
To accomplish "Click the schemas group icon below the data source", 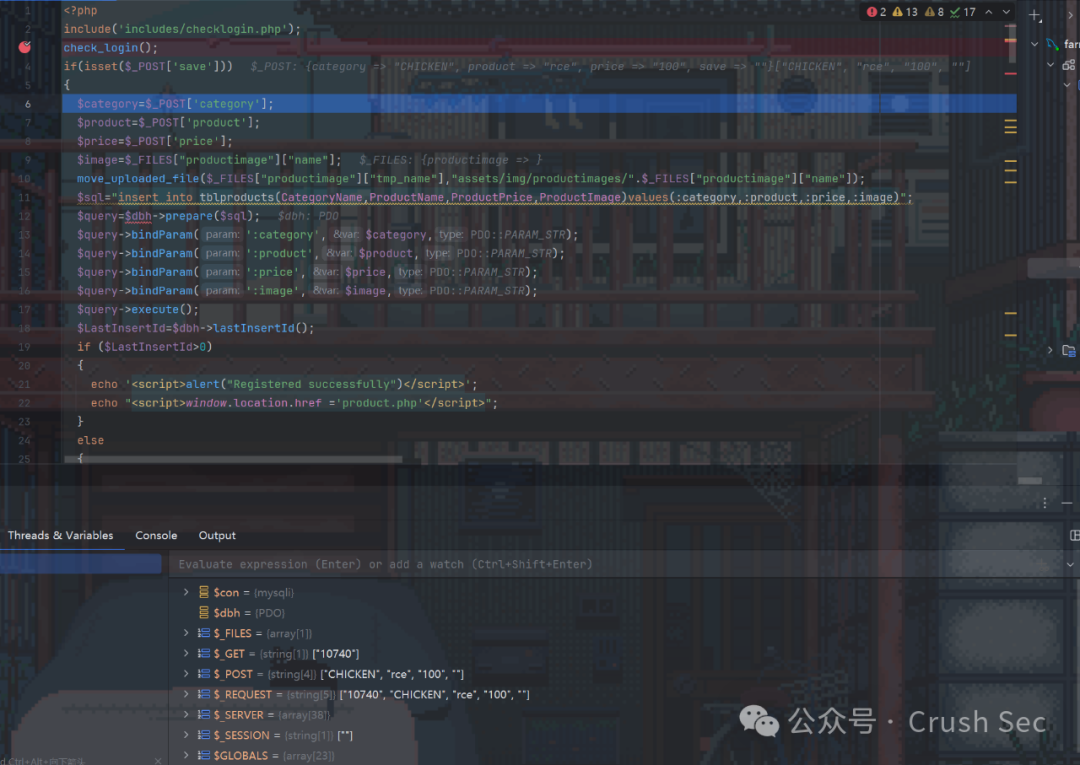I will click(x=1068, y=65).
